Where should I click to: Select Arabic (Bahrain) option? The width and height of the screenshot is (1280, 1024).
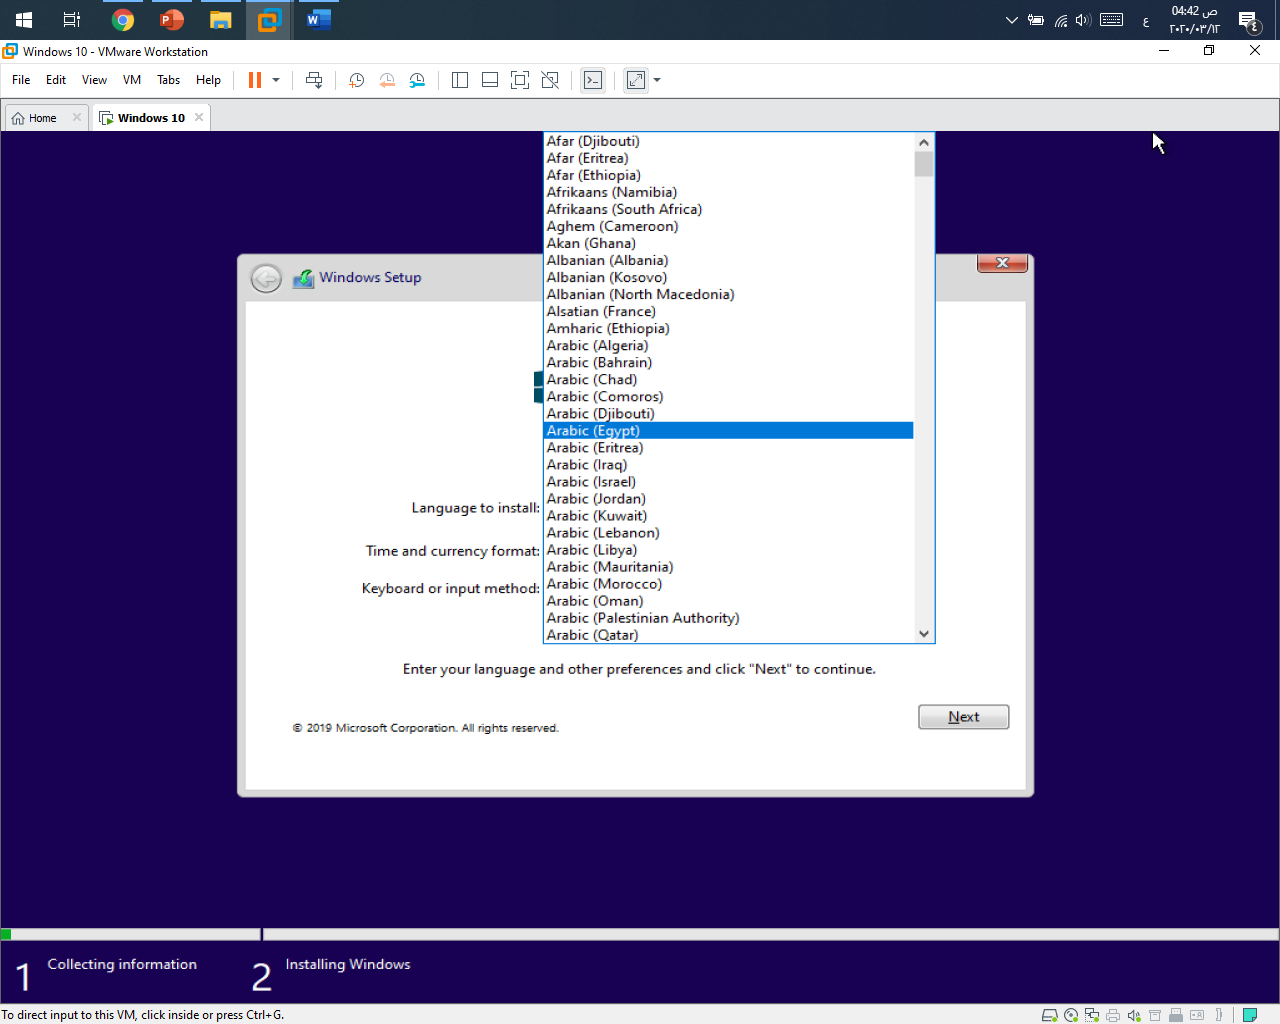pyautogui.click(x=729, y=362)
